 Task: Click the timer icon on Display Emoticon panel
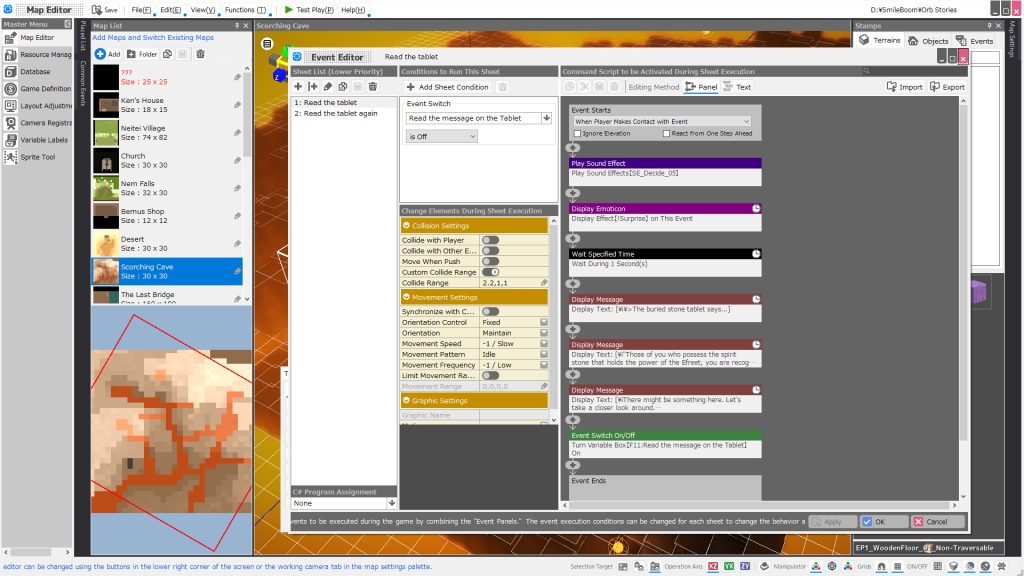[x=756, y=208]
